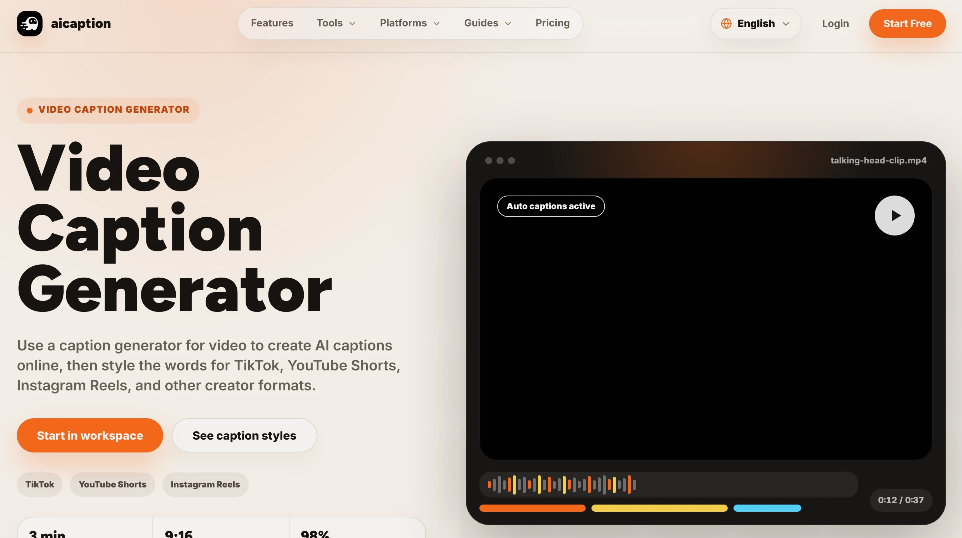
Task: Click the 3 min stat card
Action: click(x=85, y=528)
